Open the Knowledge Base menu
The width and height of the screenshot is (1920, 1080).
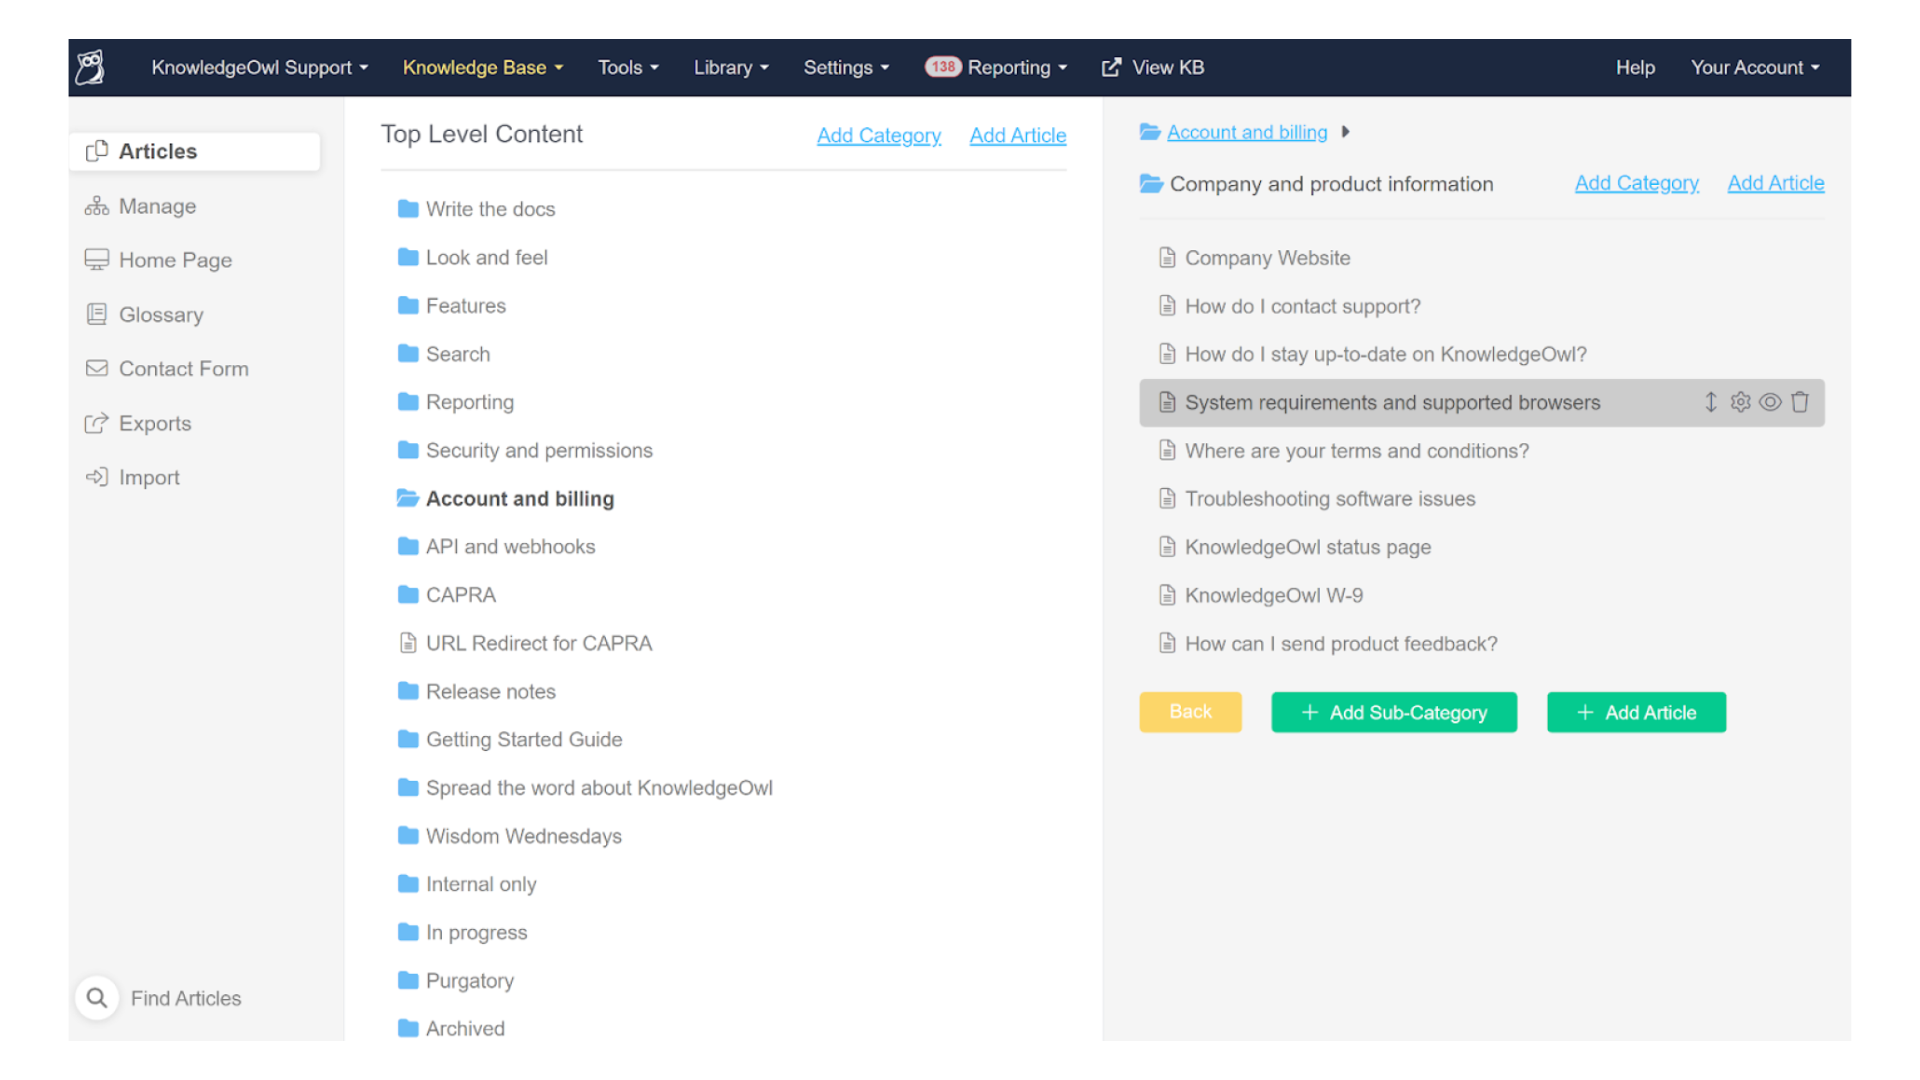pyautogui.click(x=483, y=67)
